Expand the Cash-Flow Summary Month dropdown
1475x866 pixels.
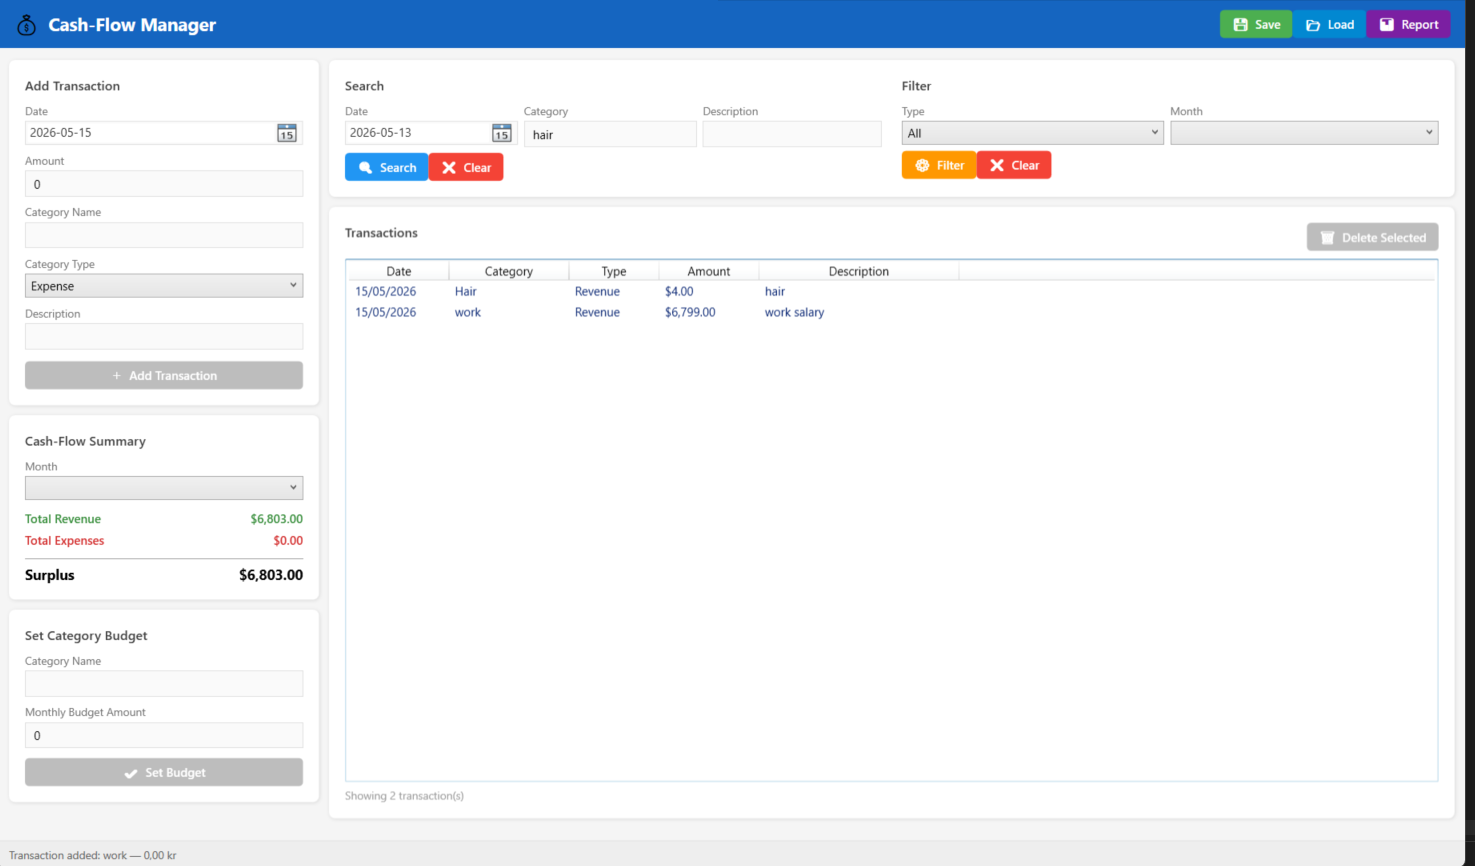point(164,488)
